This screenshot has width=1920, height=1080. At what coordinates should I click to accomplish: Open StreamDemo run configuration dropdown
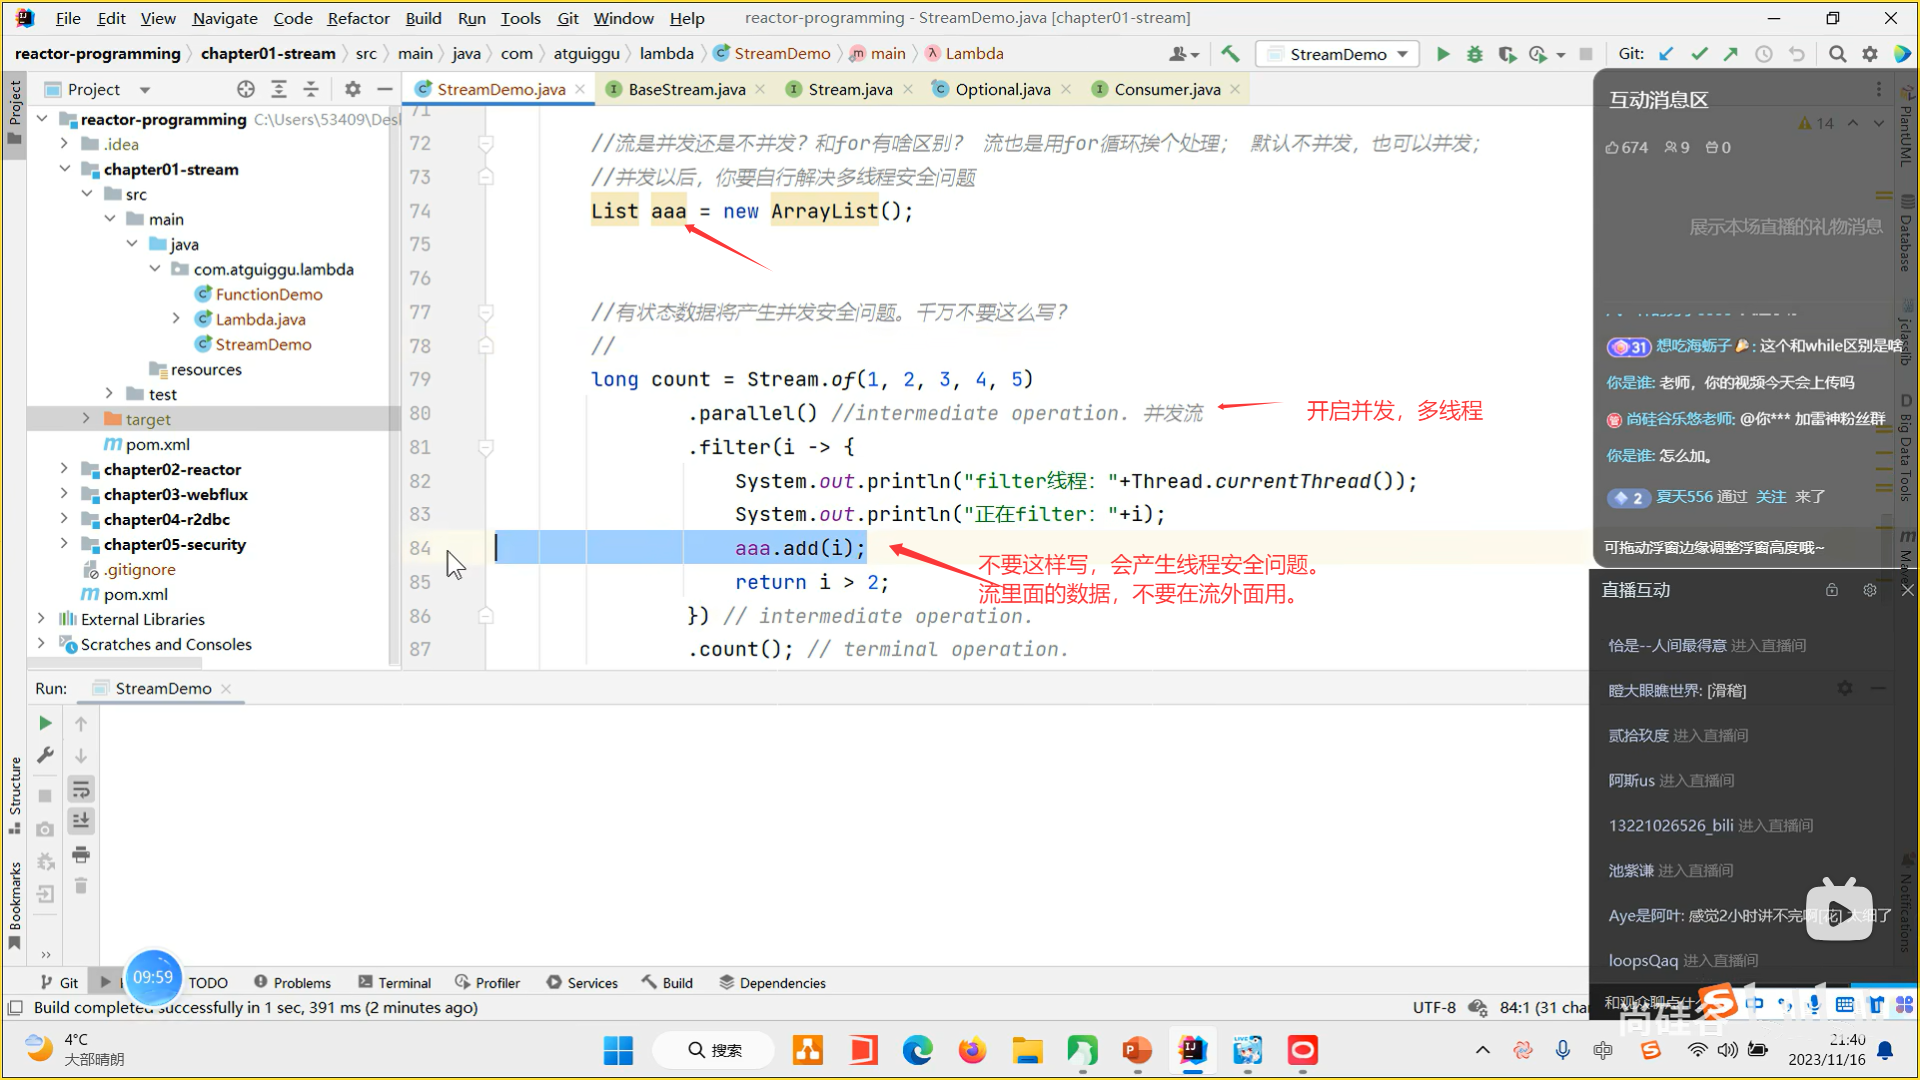[x=1402, y=54]
